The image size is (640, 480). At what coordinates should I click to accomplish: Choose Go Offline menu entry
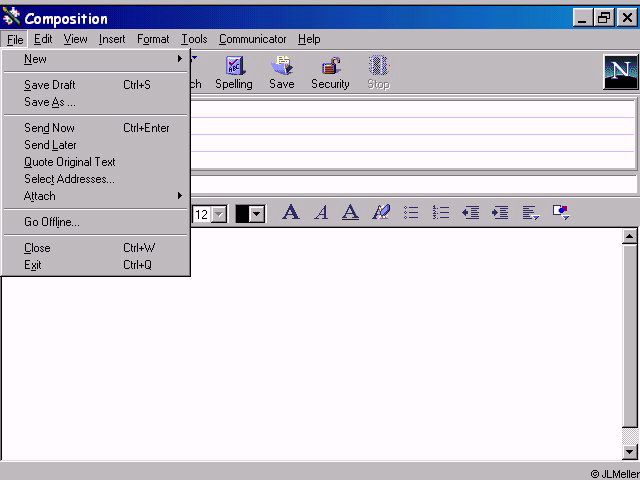[x=96, y=222]
